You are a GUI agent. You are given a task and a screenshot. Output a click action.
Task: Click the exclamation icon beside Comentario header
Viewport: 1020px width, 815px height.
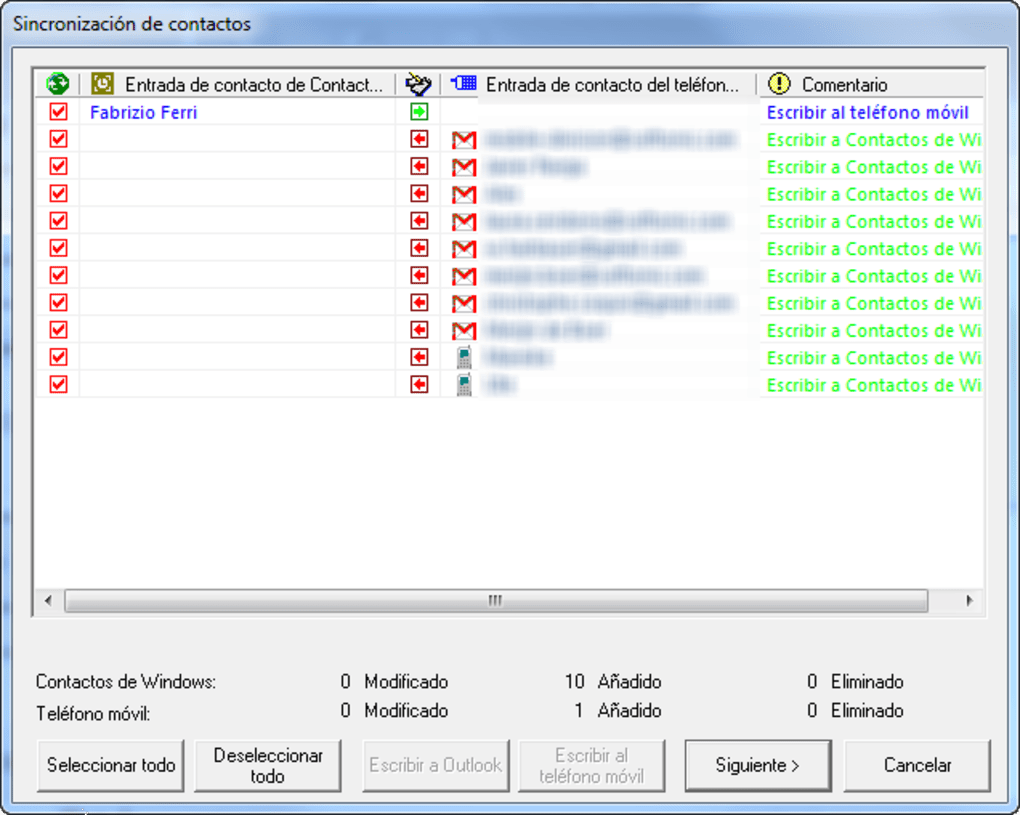point(777,83)
